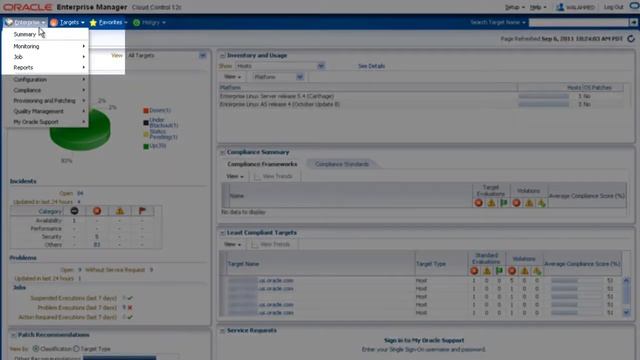Click the logged-in user icon
This screenshot has width=640, height=360.
pyautogui.click(x=560, y=7)
